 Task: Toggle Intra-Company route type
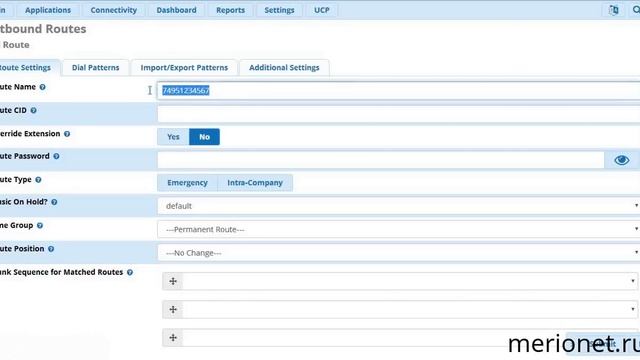[255, 183]
